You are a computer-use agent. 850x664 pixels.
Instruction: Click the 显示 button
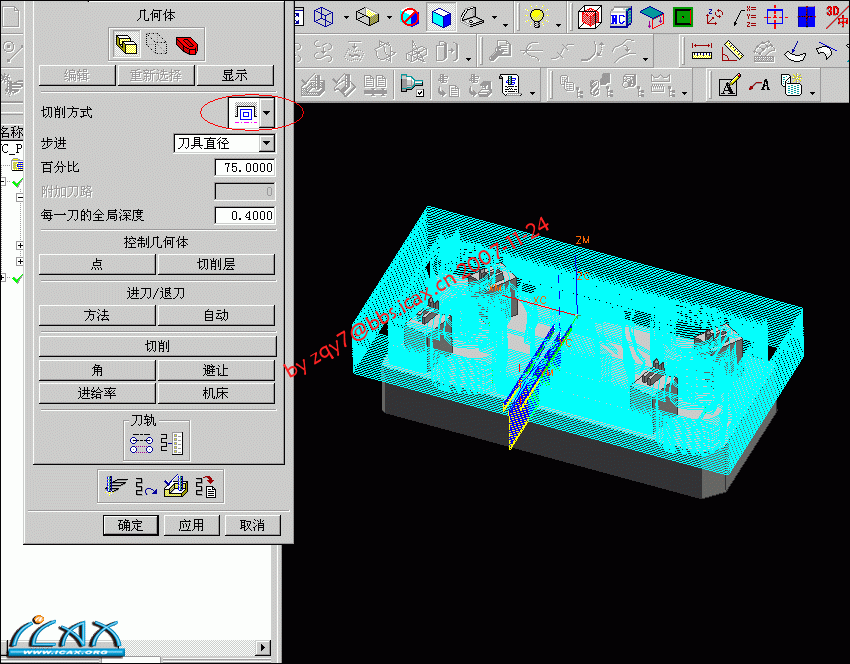[235, 75]
